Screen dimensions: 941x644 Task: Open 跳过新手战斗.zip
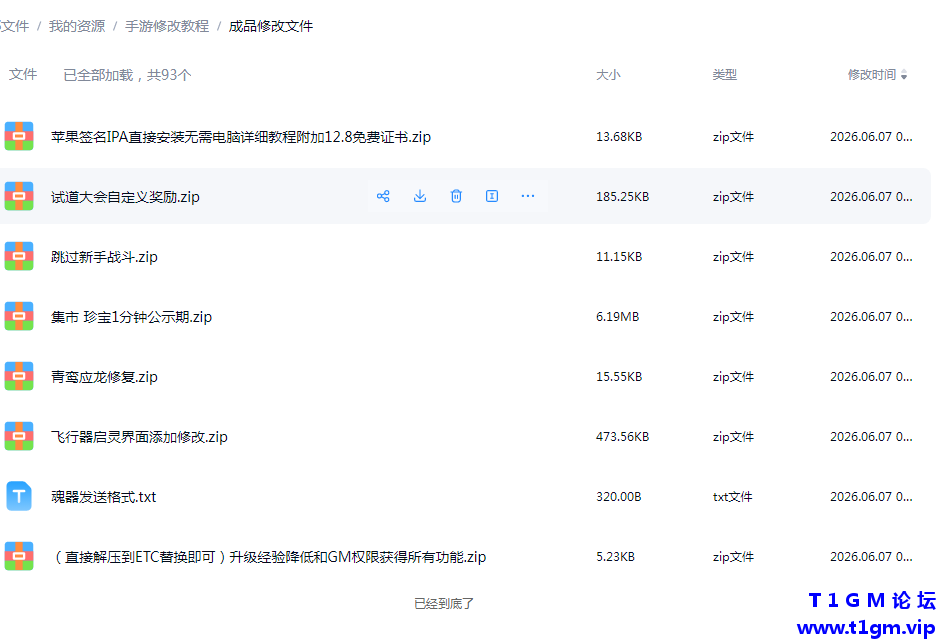pos(104,257)
